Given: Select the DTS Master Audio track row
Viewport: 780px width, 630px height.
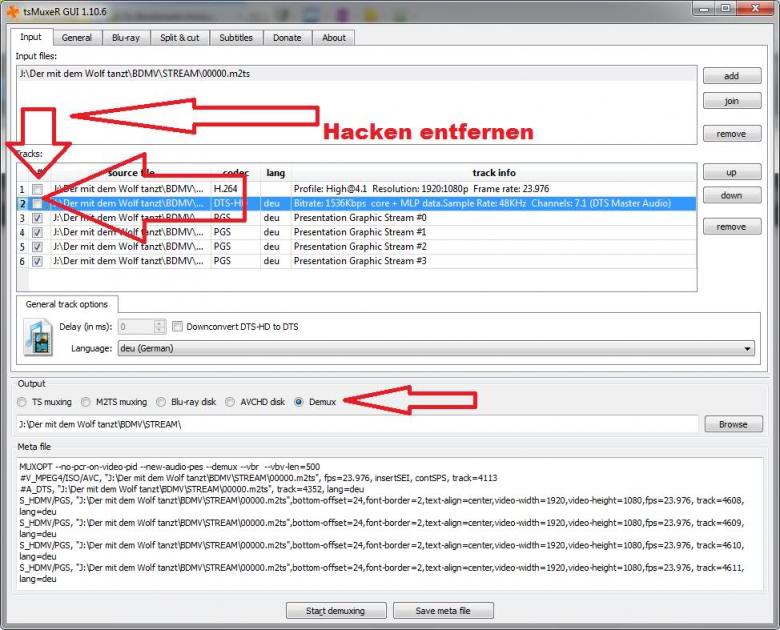Looking at the screenshot, I should pyautogui.click(x=357, y=204).
